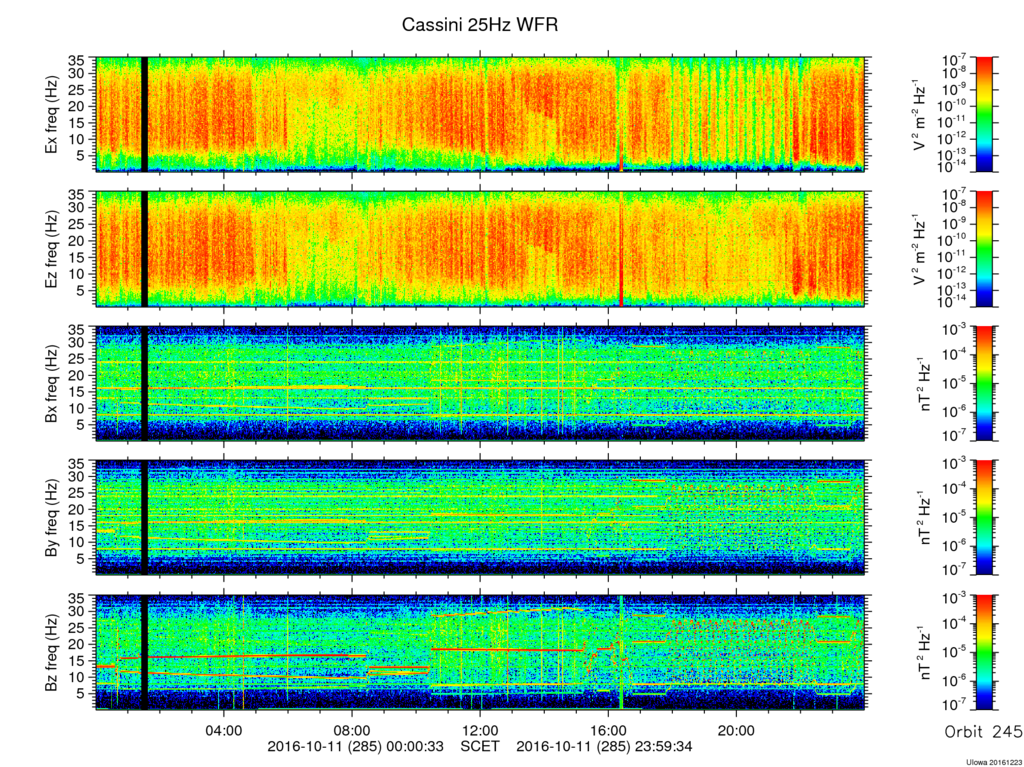This screenshot has height=767, width=1024.
Task: Click the "12:00" time axis label
Action: point(480,731)
